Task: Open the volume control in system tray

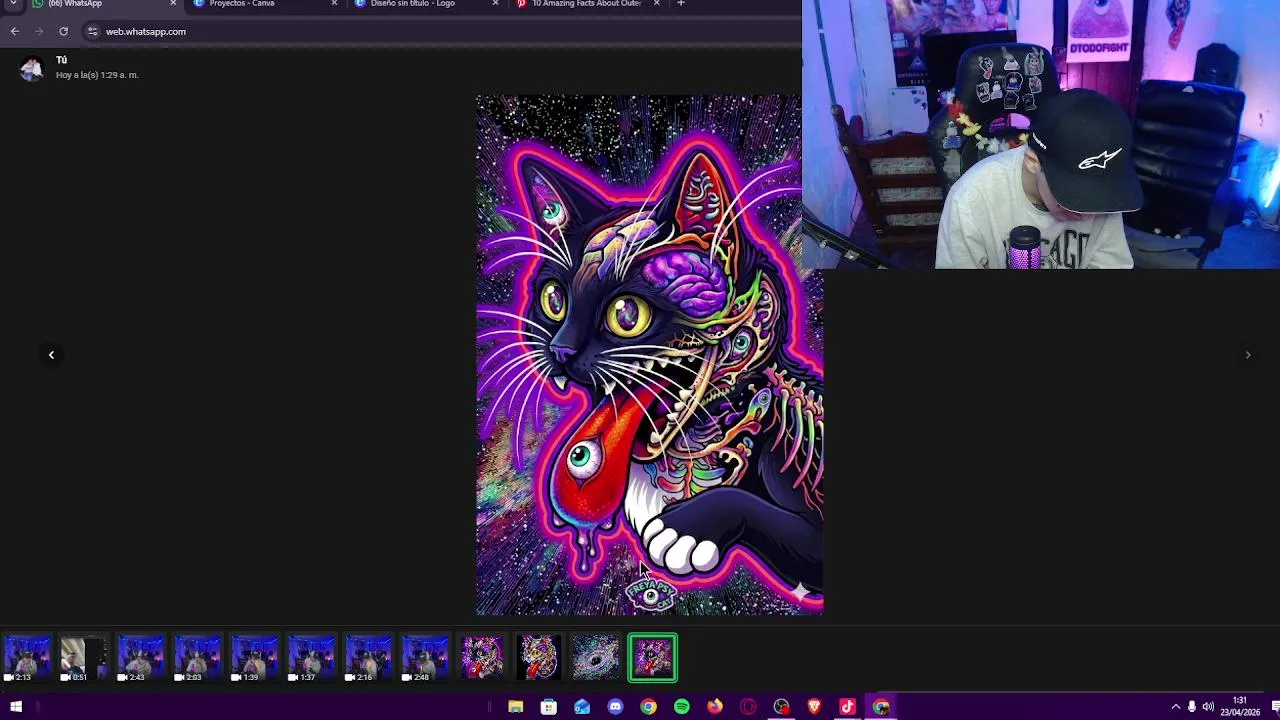Action: tap(1208, 707)
